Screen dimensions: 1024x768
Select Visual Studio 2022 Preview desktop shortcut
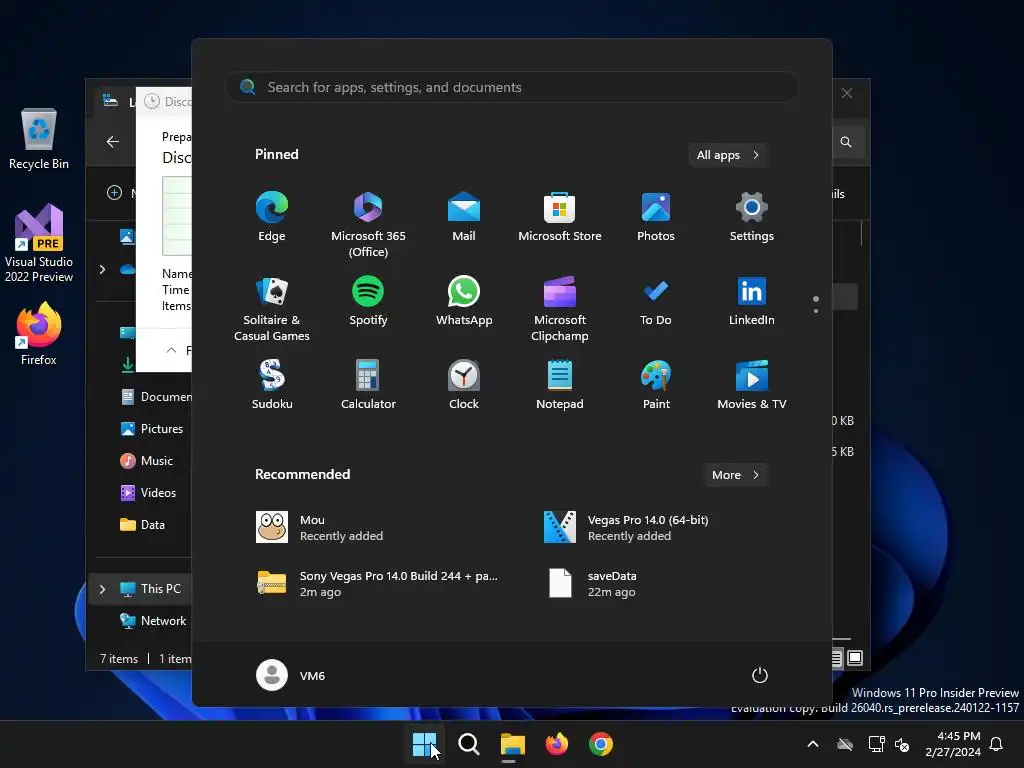pyautogui.click(x=39, y=244)
